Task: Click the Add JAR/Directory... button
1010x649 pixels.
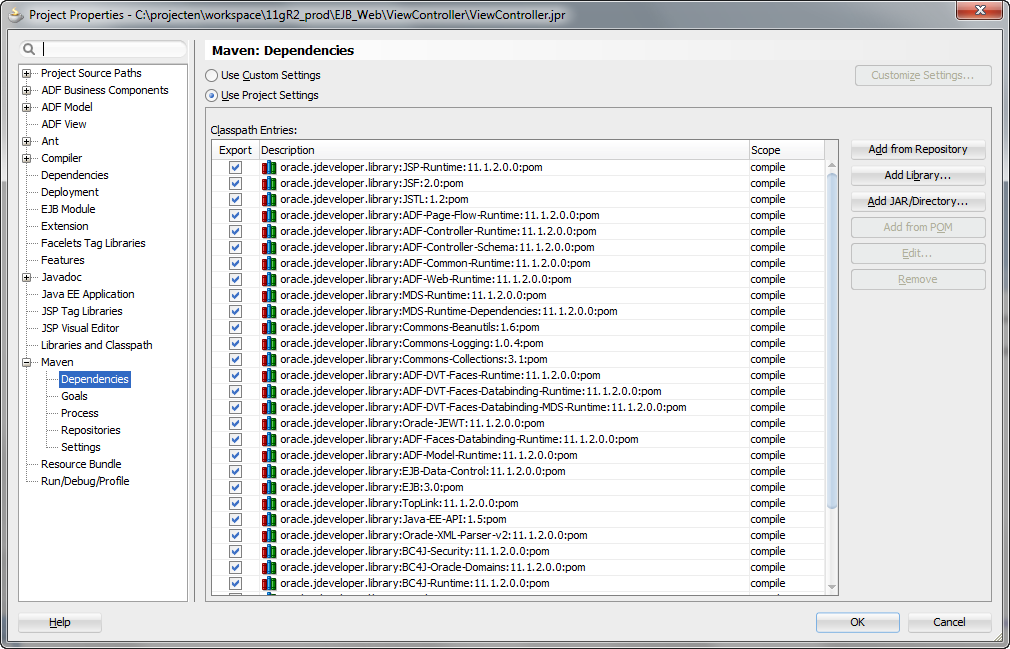Action: [x=918, y=202]
